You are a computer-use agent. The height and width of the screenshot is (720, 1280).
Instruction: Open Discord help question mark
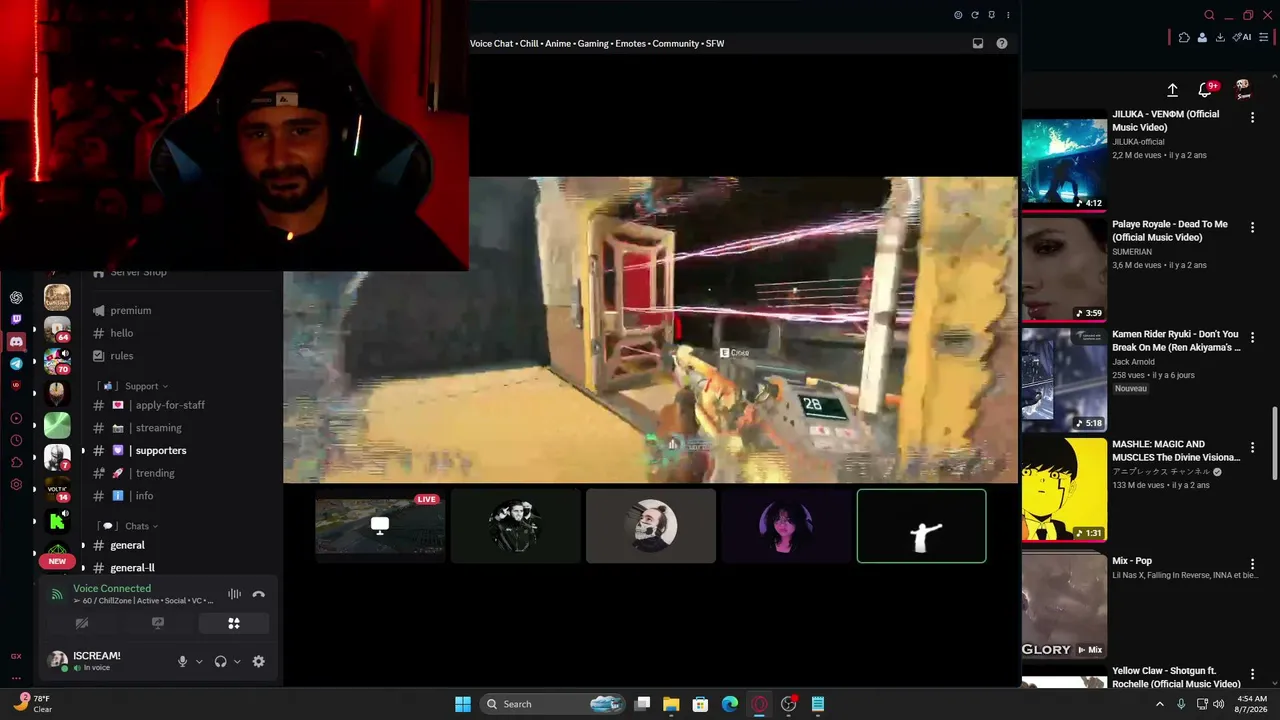click(x=1002, y=43)
